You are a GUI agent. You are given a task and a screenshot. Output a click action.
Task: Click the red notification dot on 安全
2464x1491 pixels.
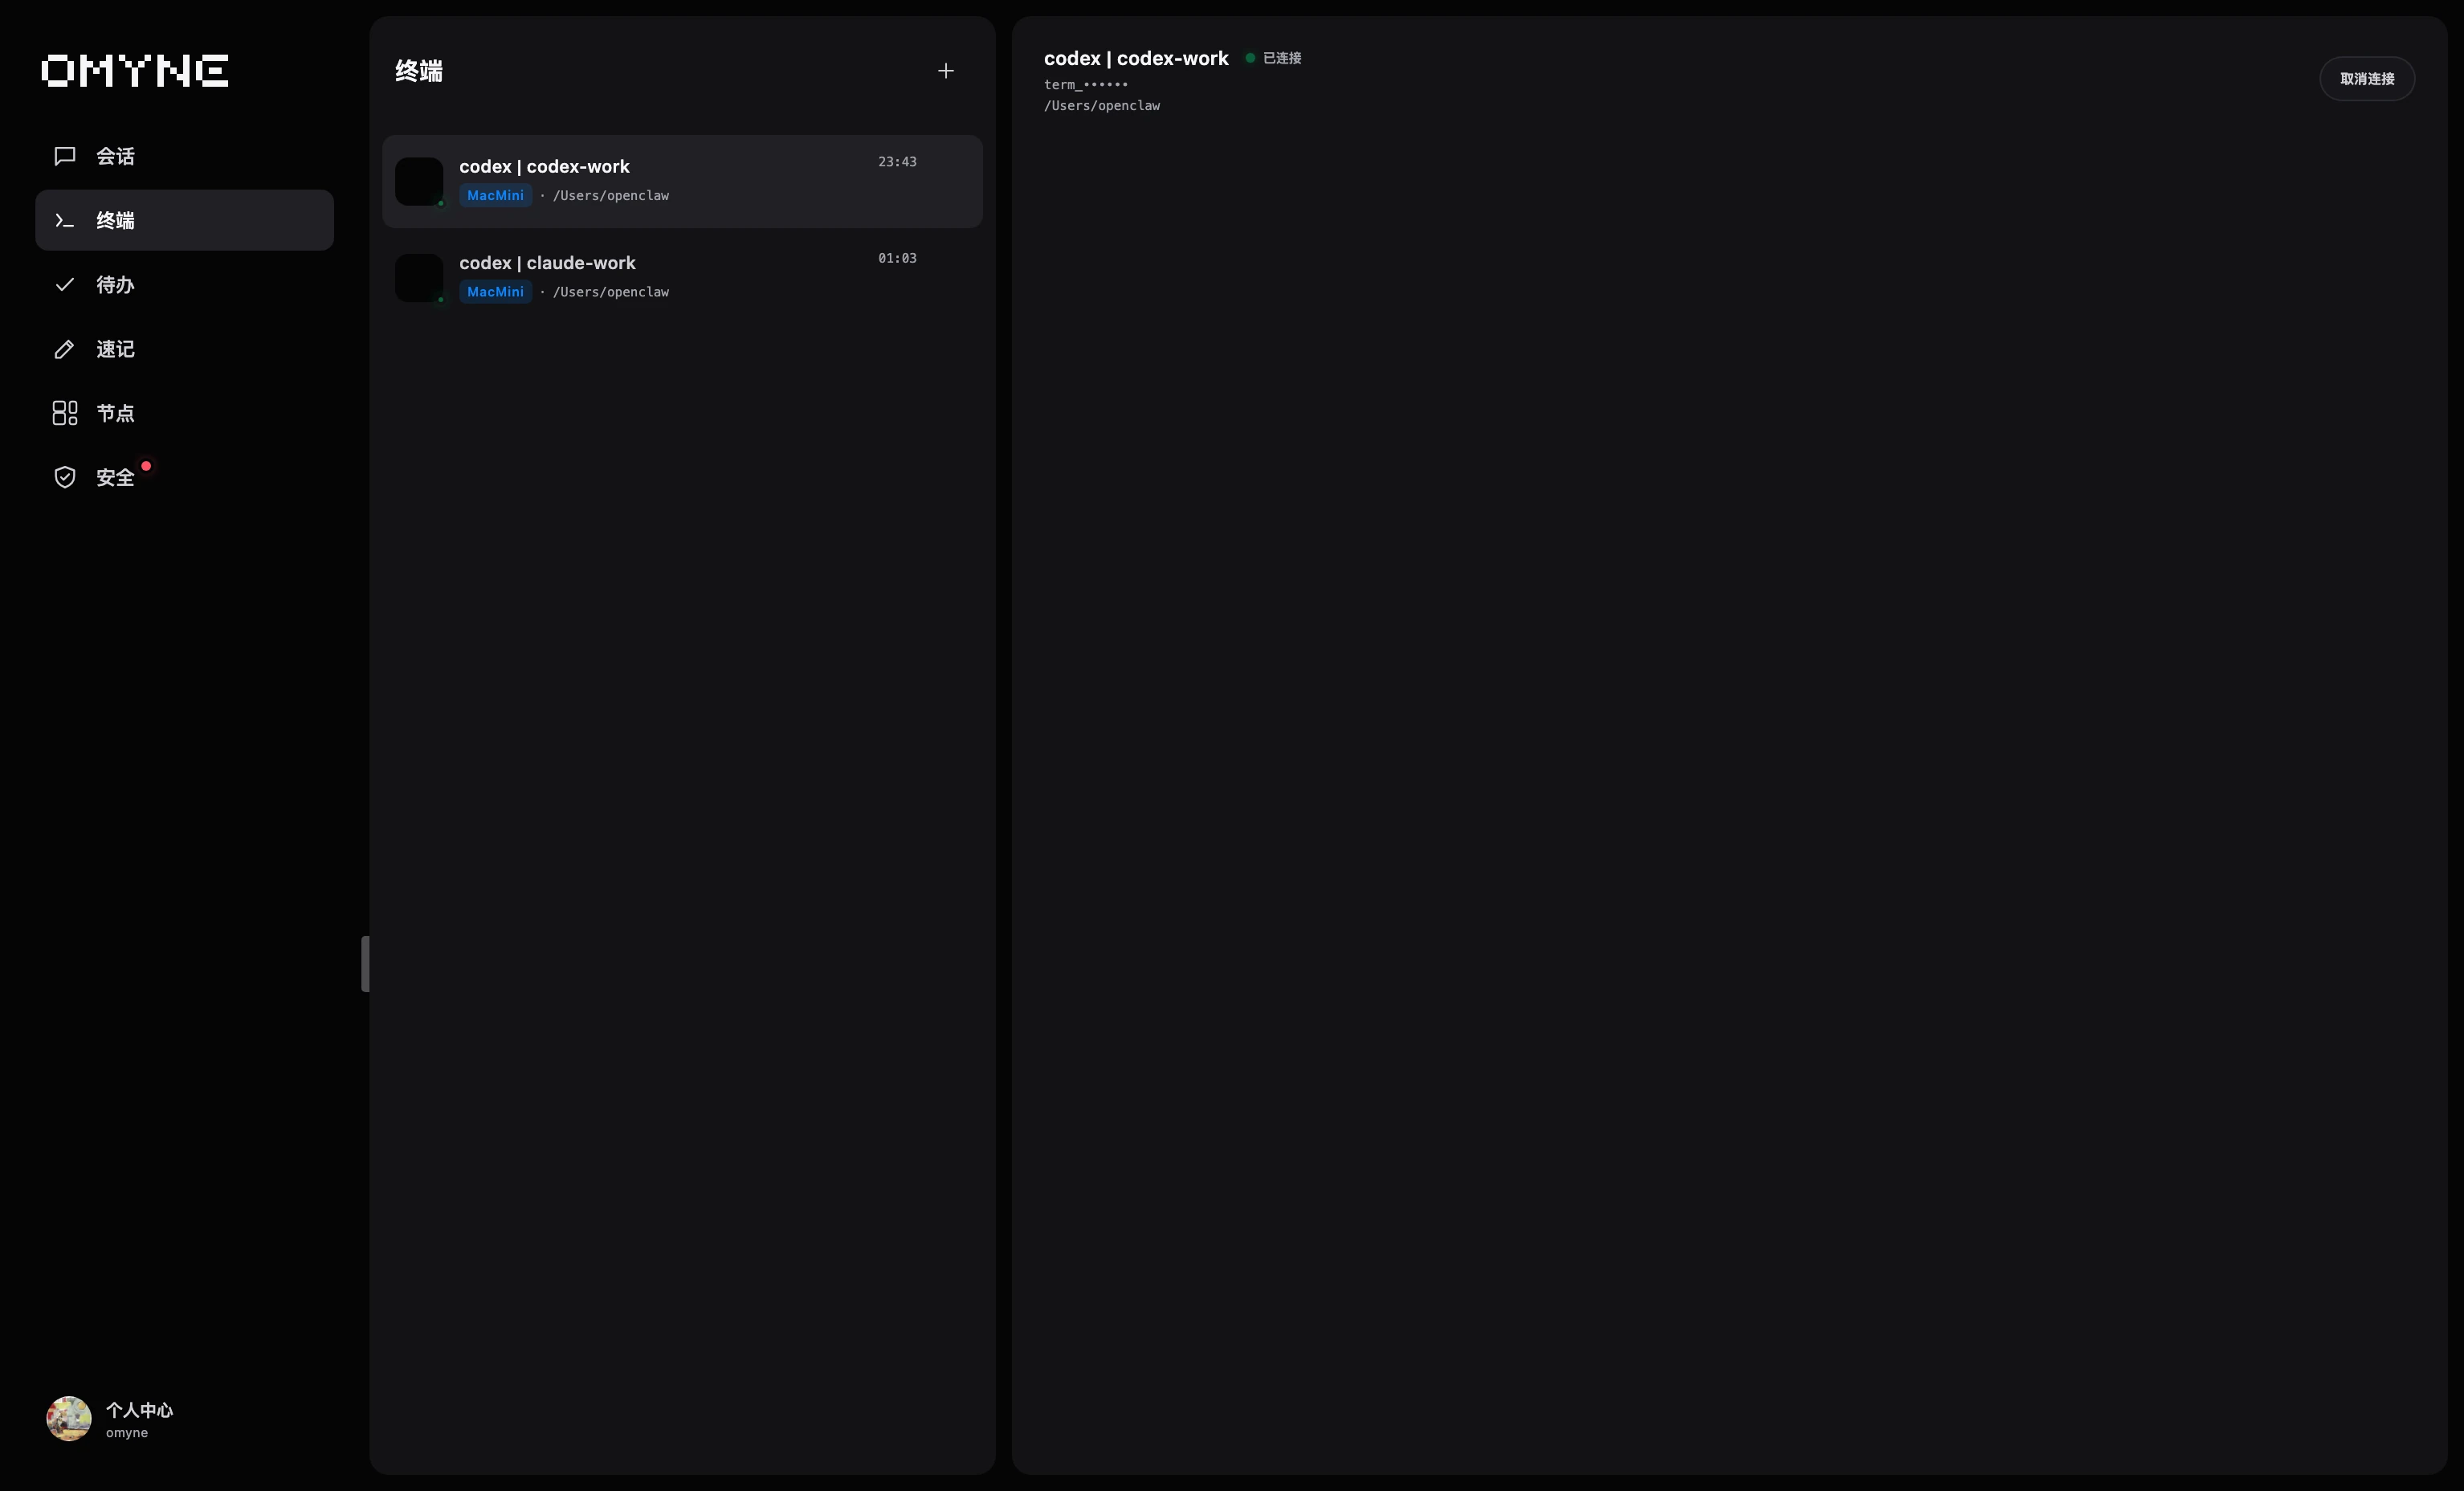pos(146,466)
